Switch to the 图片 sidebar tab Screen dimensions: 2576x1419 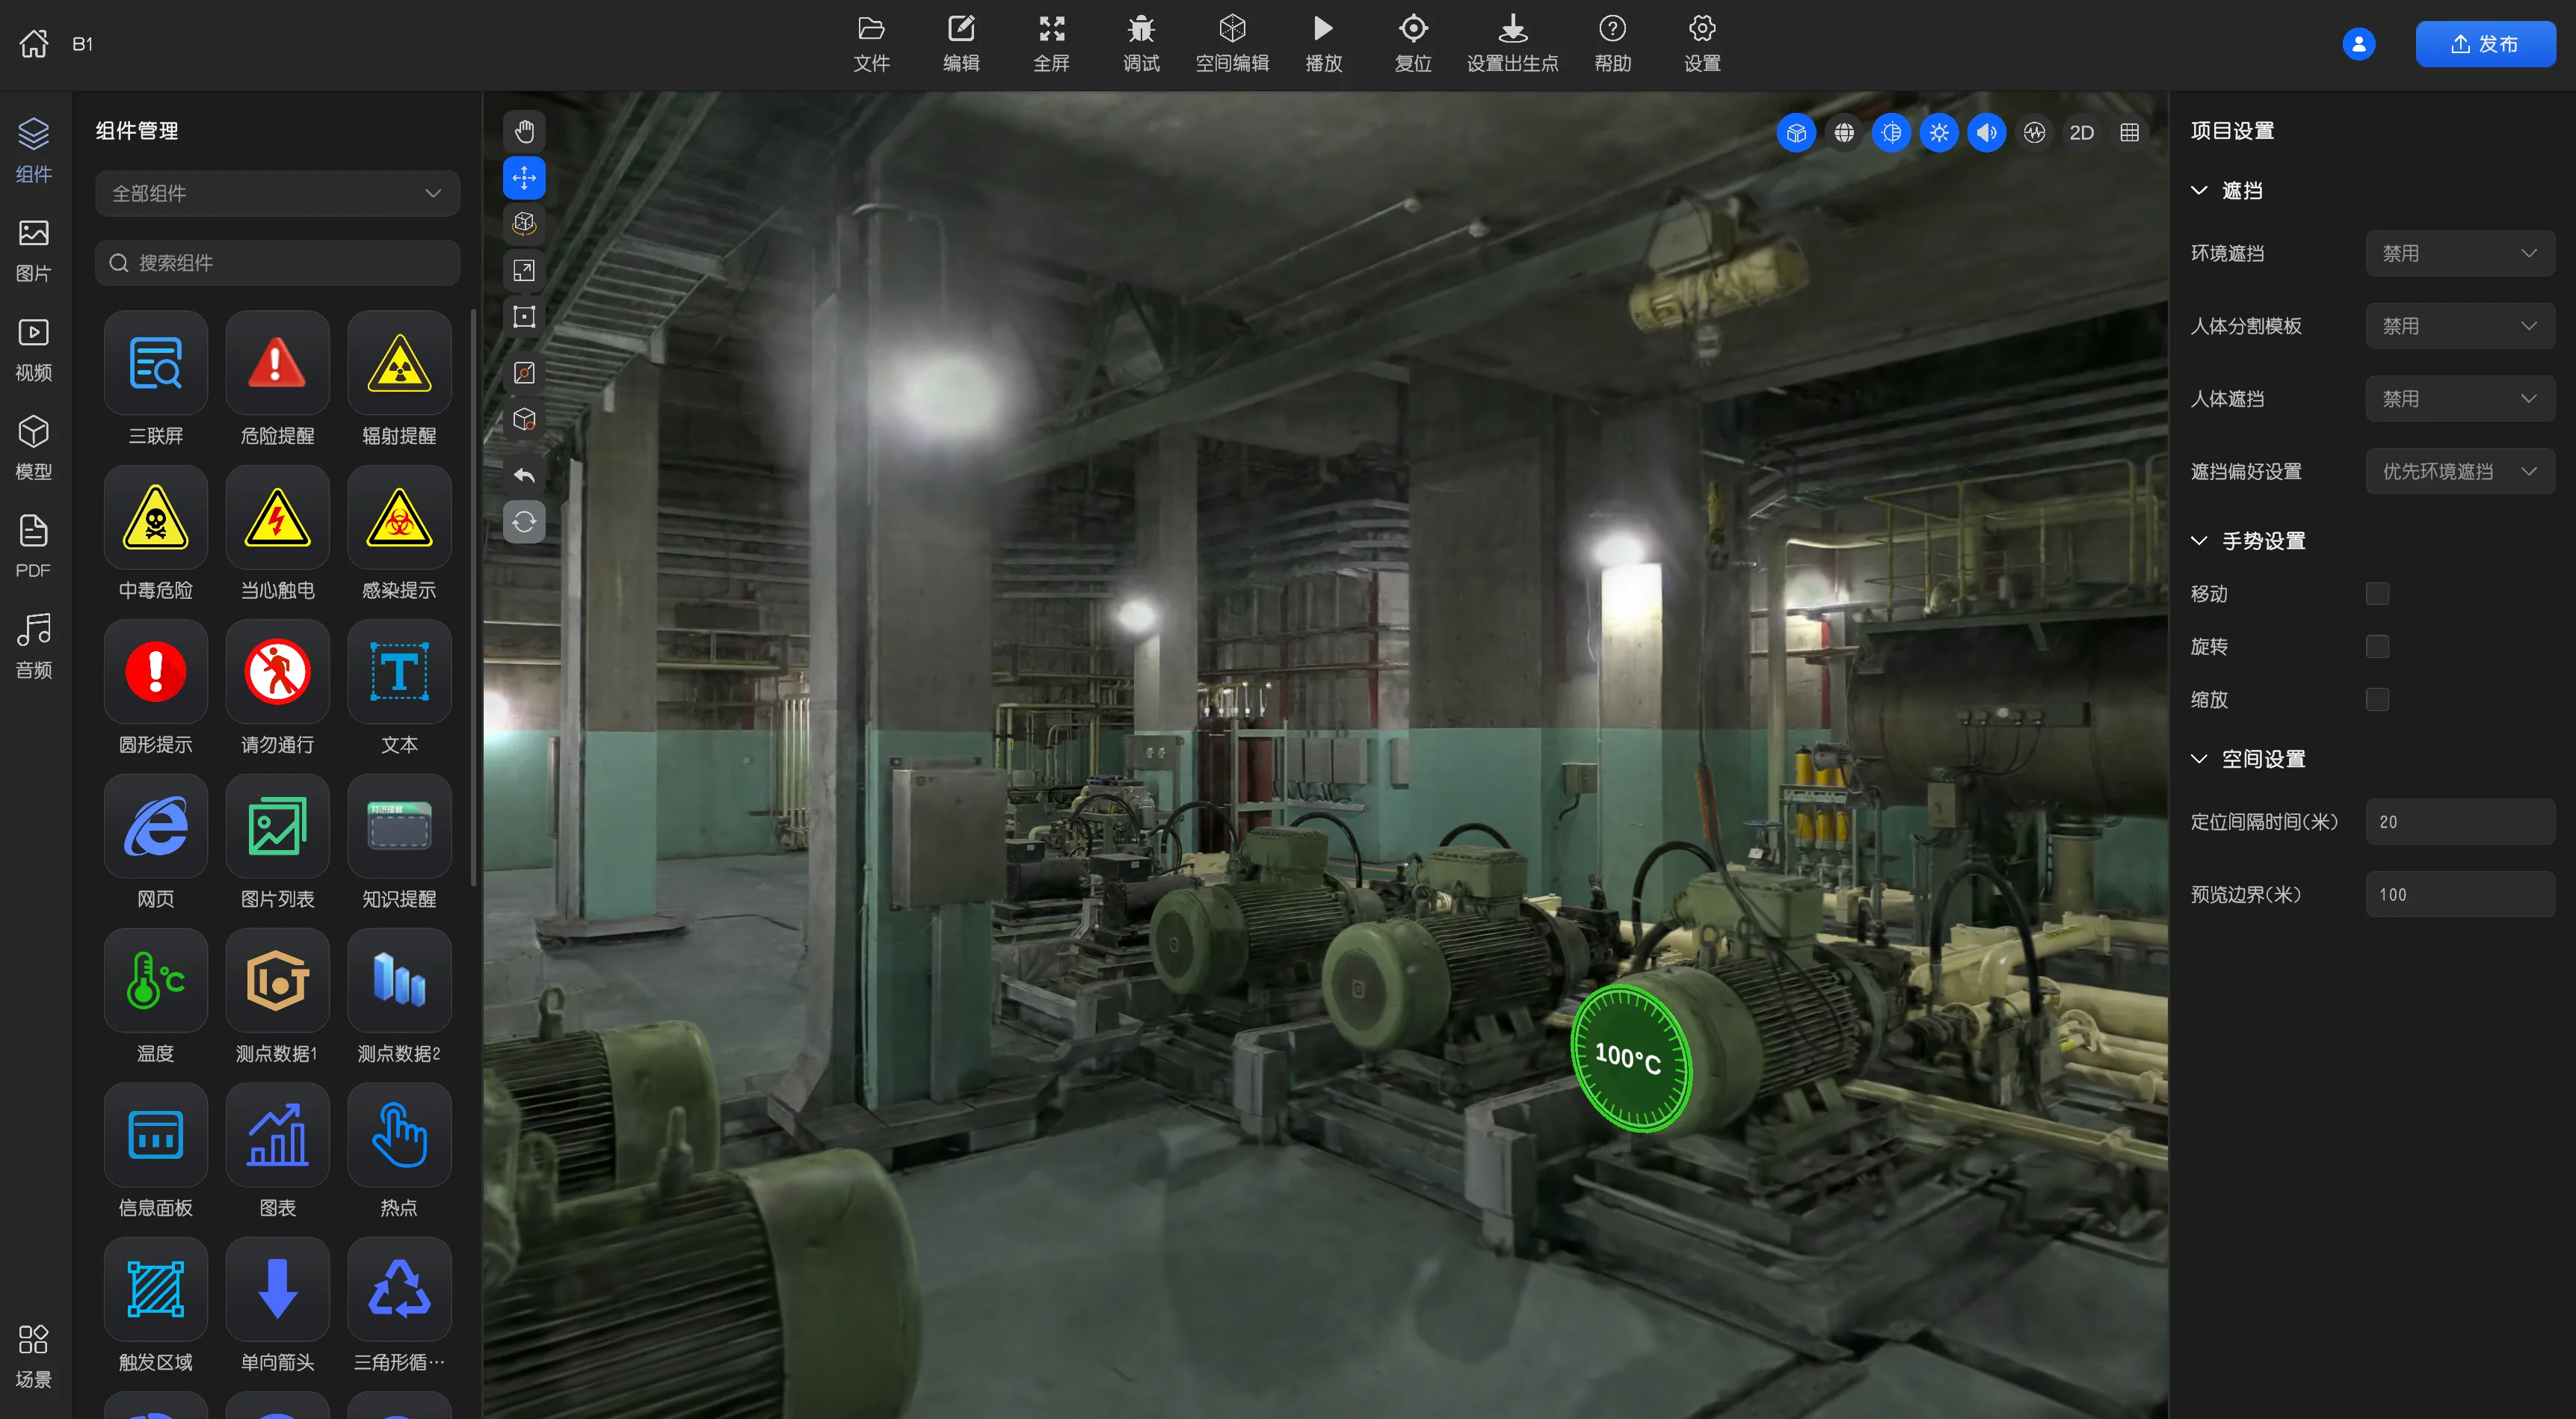[x=34, y=251]
